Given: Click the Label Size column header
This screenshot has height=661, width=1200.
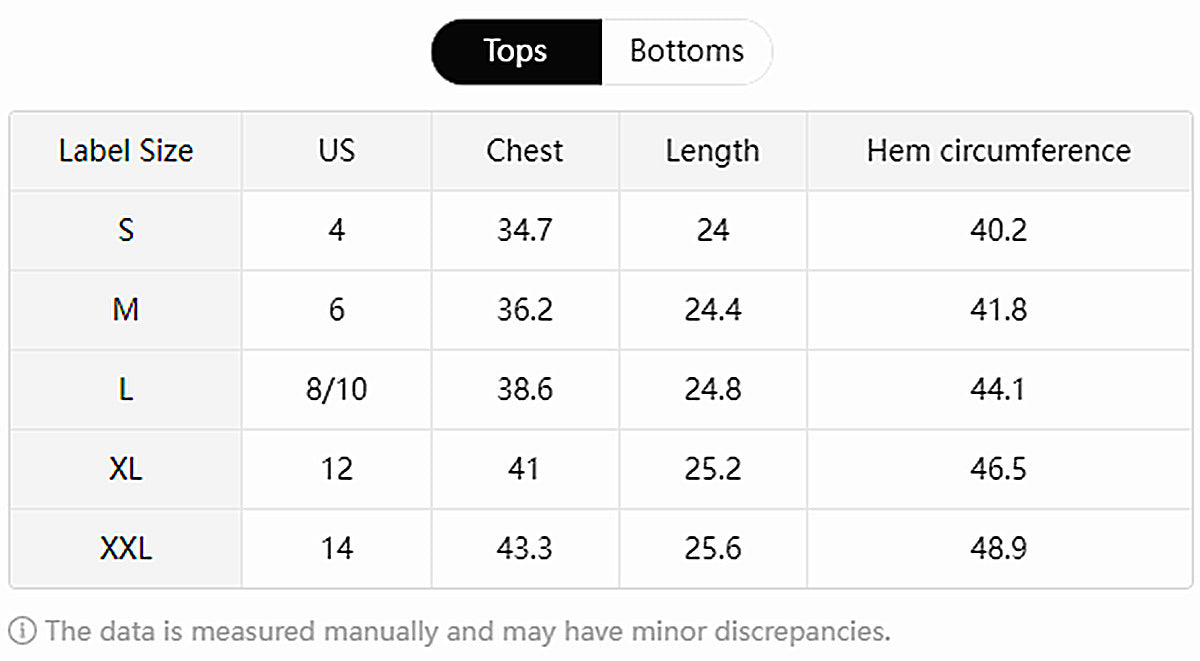Looking at the screenshot, I should [x=126, y=151].
